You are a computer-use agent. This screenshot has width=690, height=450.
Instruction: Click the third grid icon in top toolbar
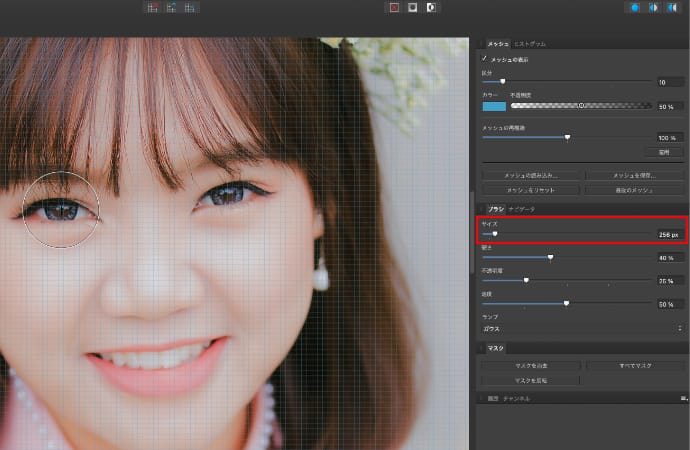pos(190,7)
